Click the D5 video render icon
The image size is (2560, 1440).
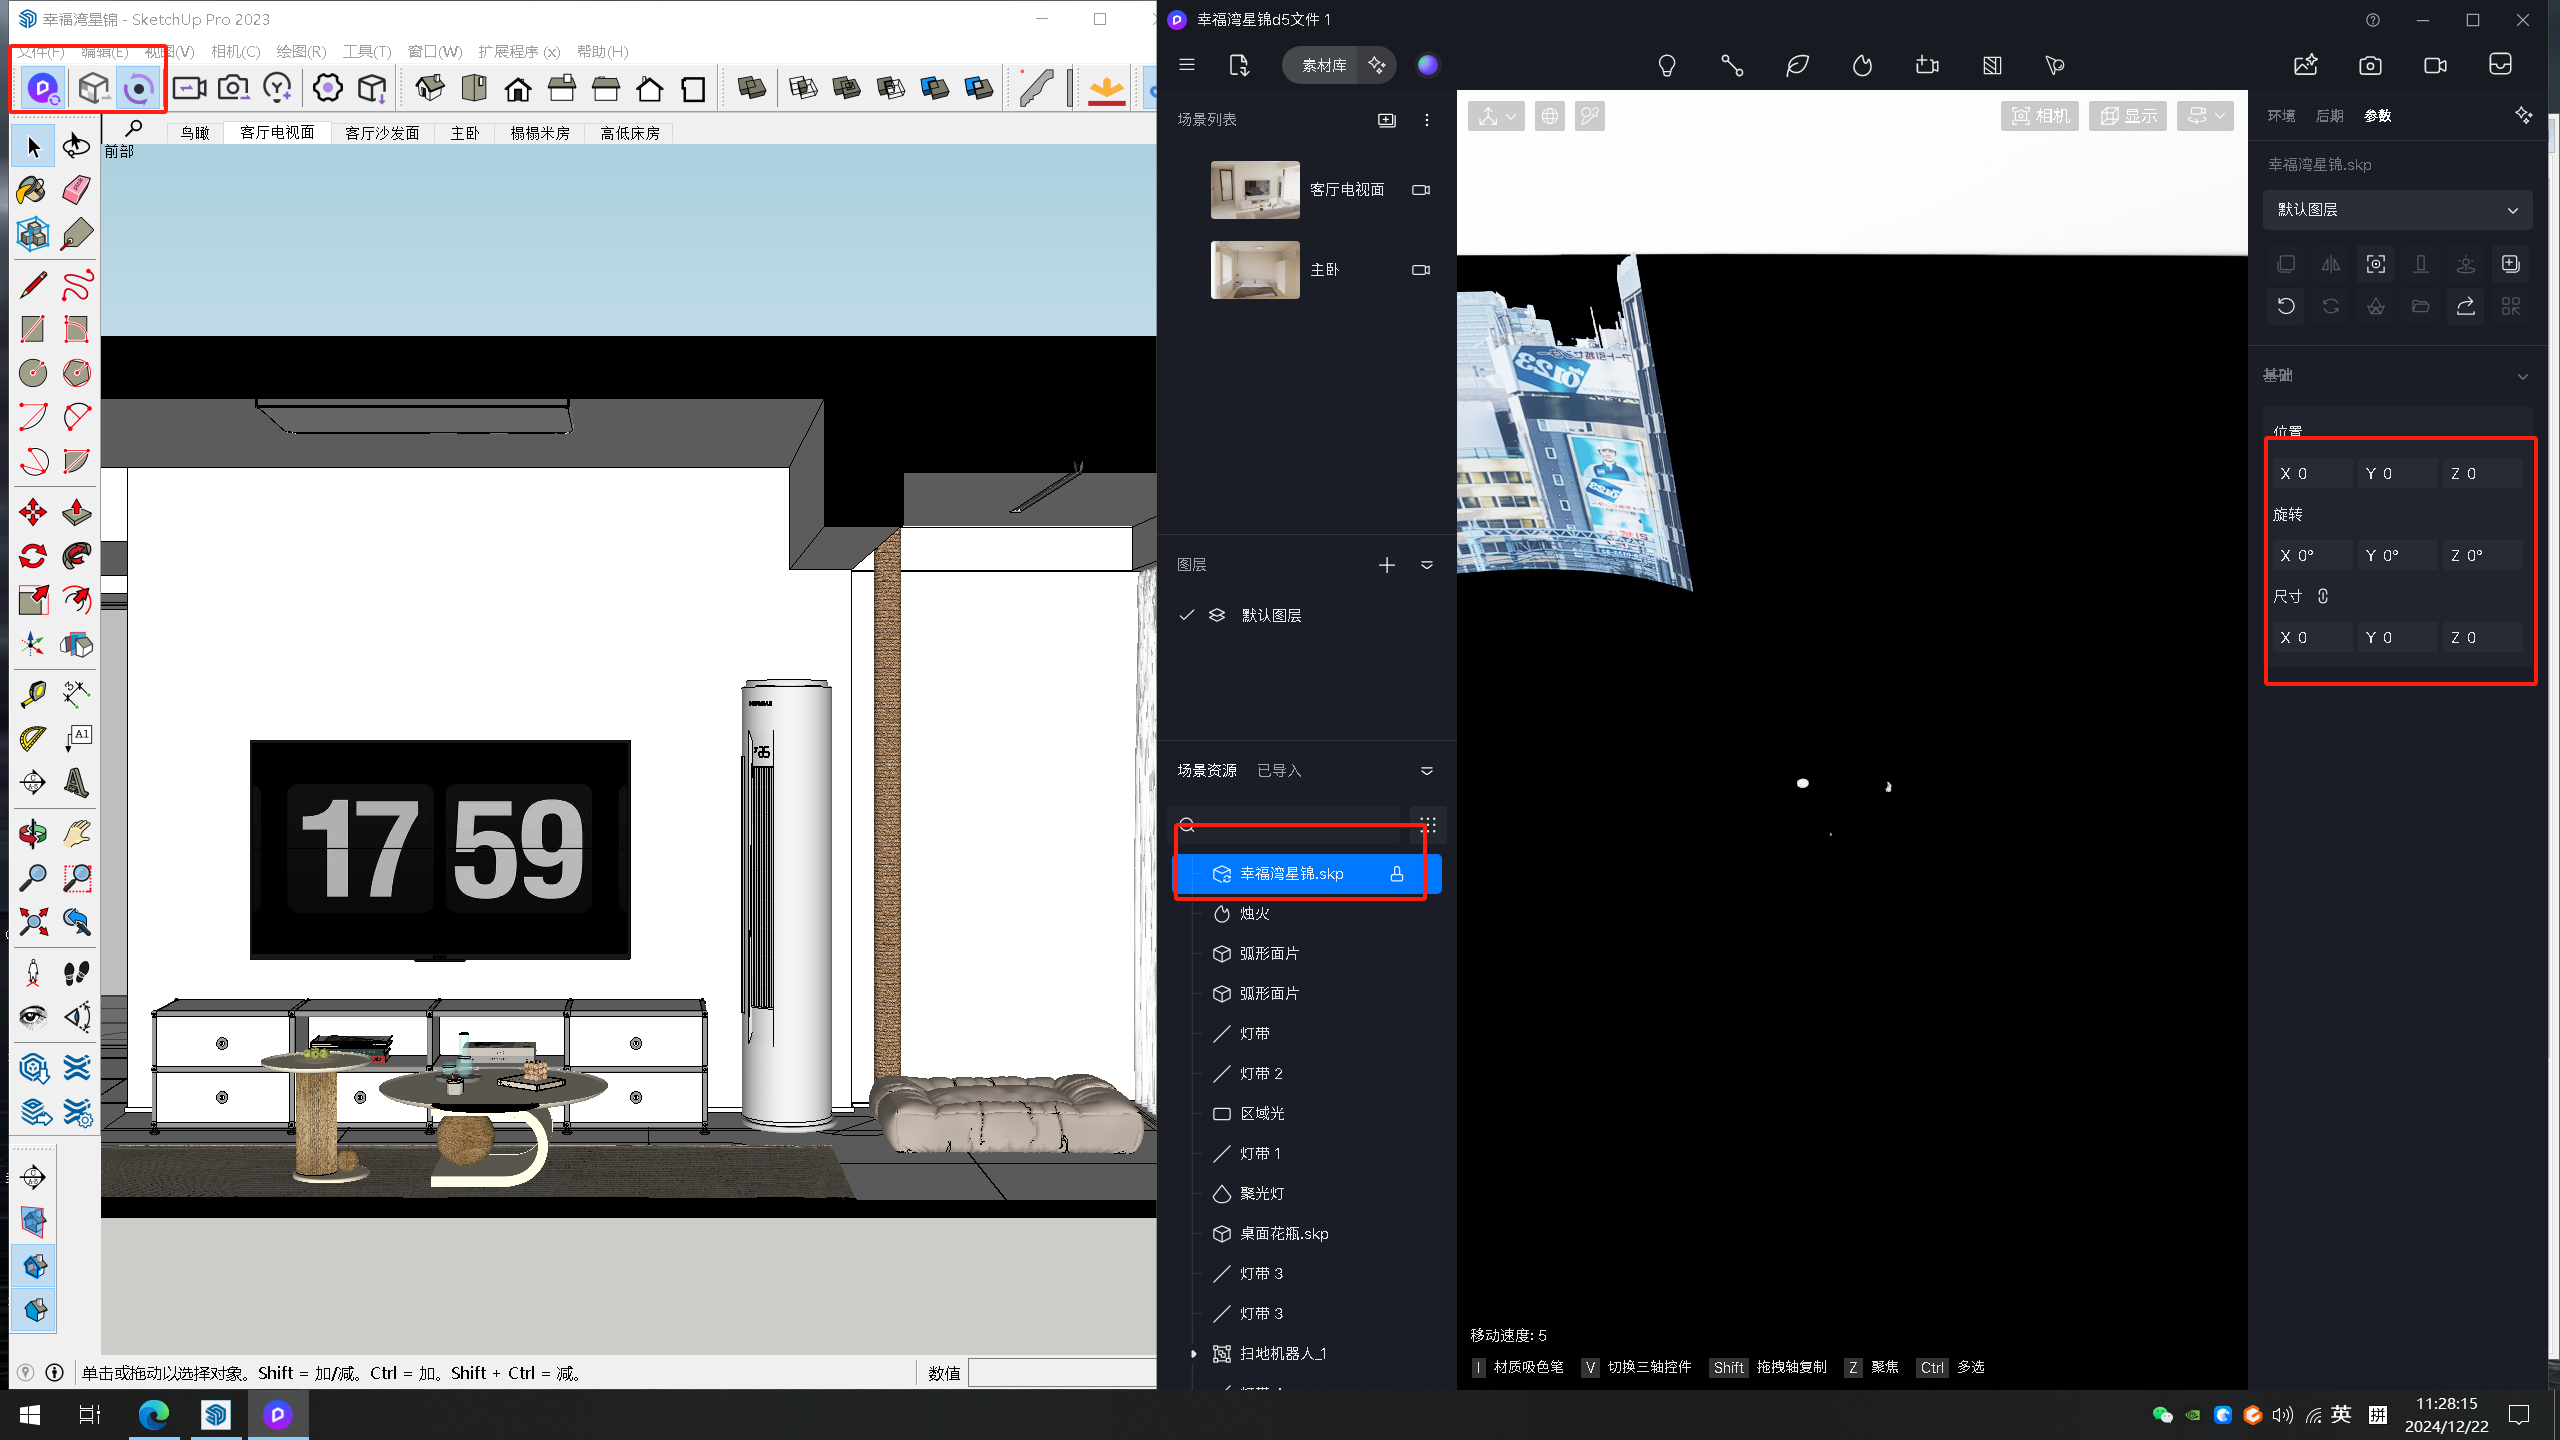click(x=2435, y=66)
